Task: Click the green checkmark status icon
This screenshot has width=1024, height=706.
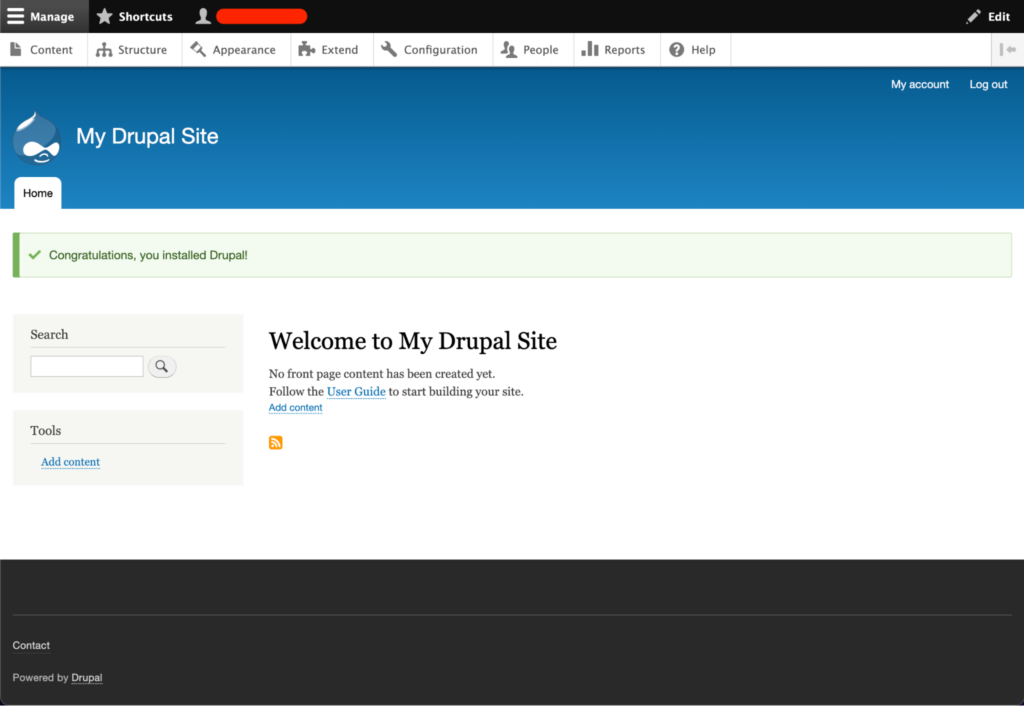Action: click(x=35, y=255)
